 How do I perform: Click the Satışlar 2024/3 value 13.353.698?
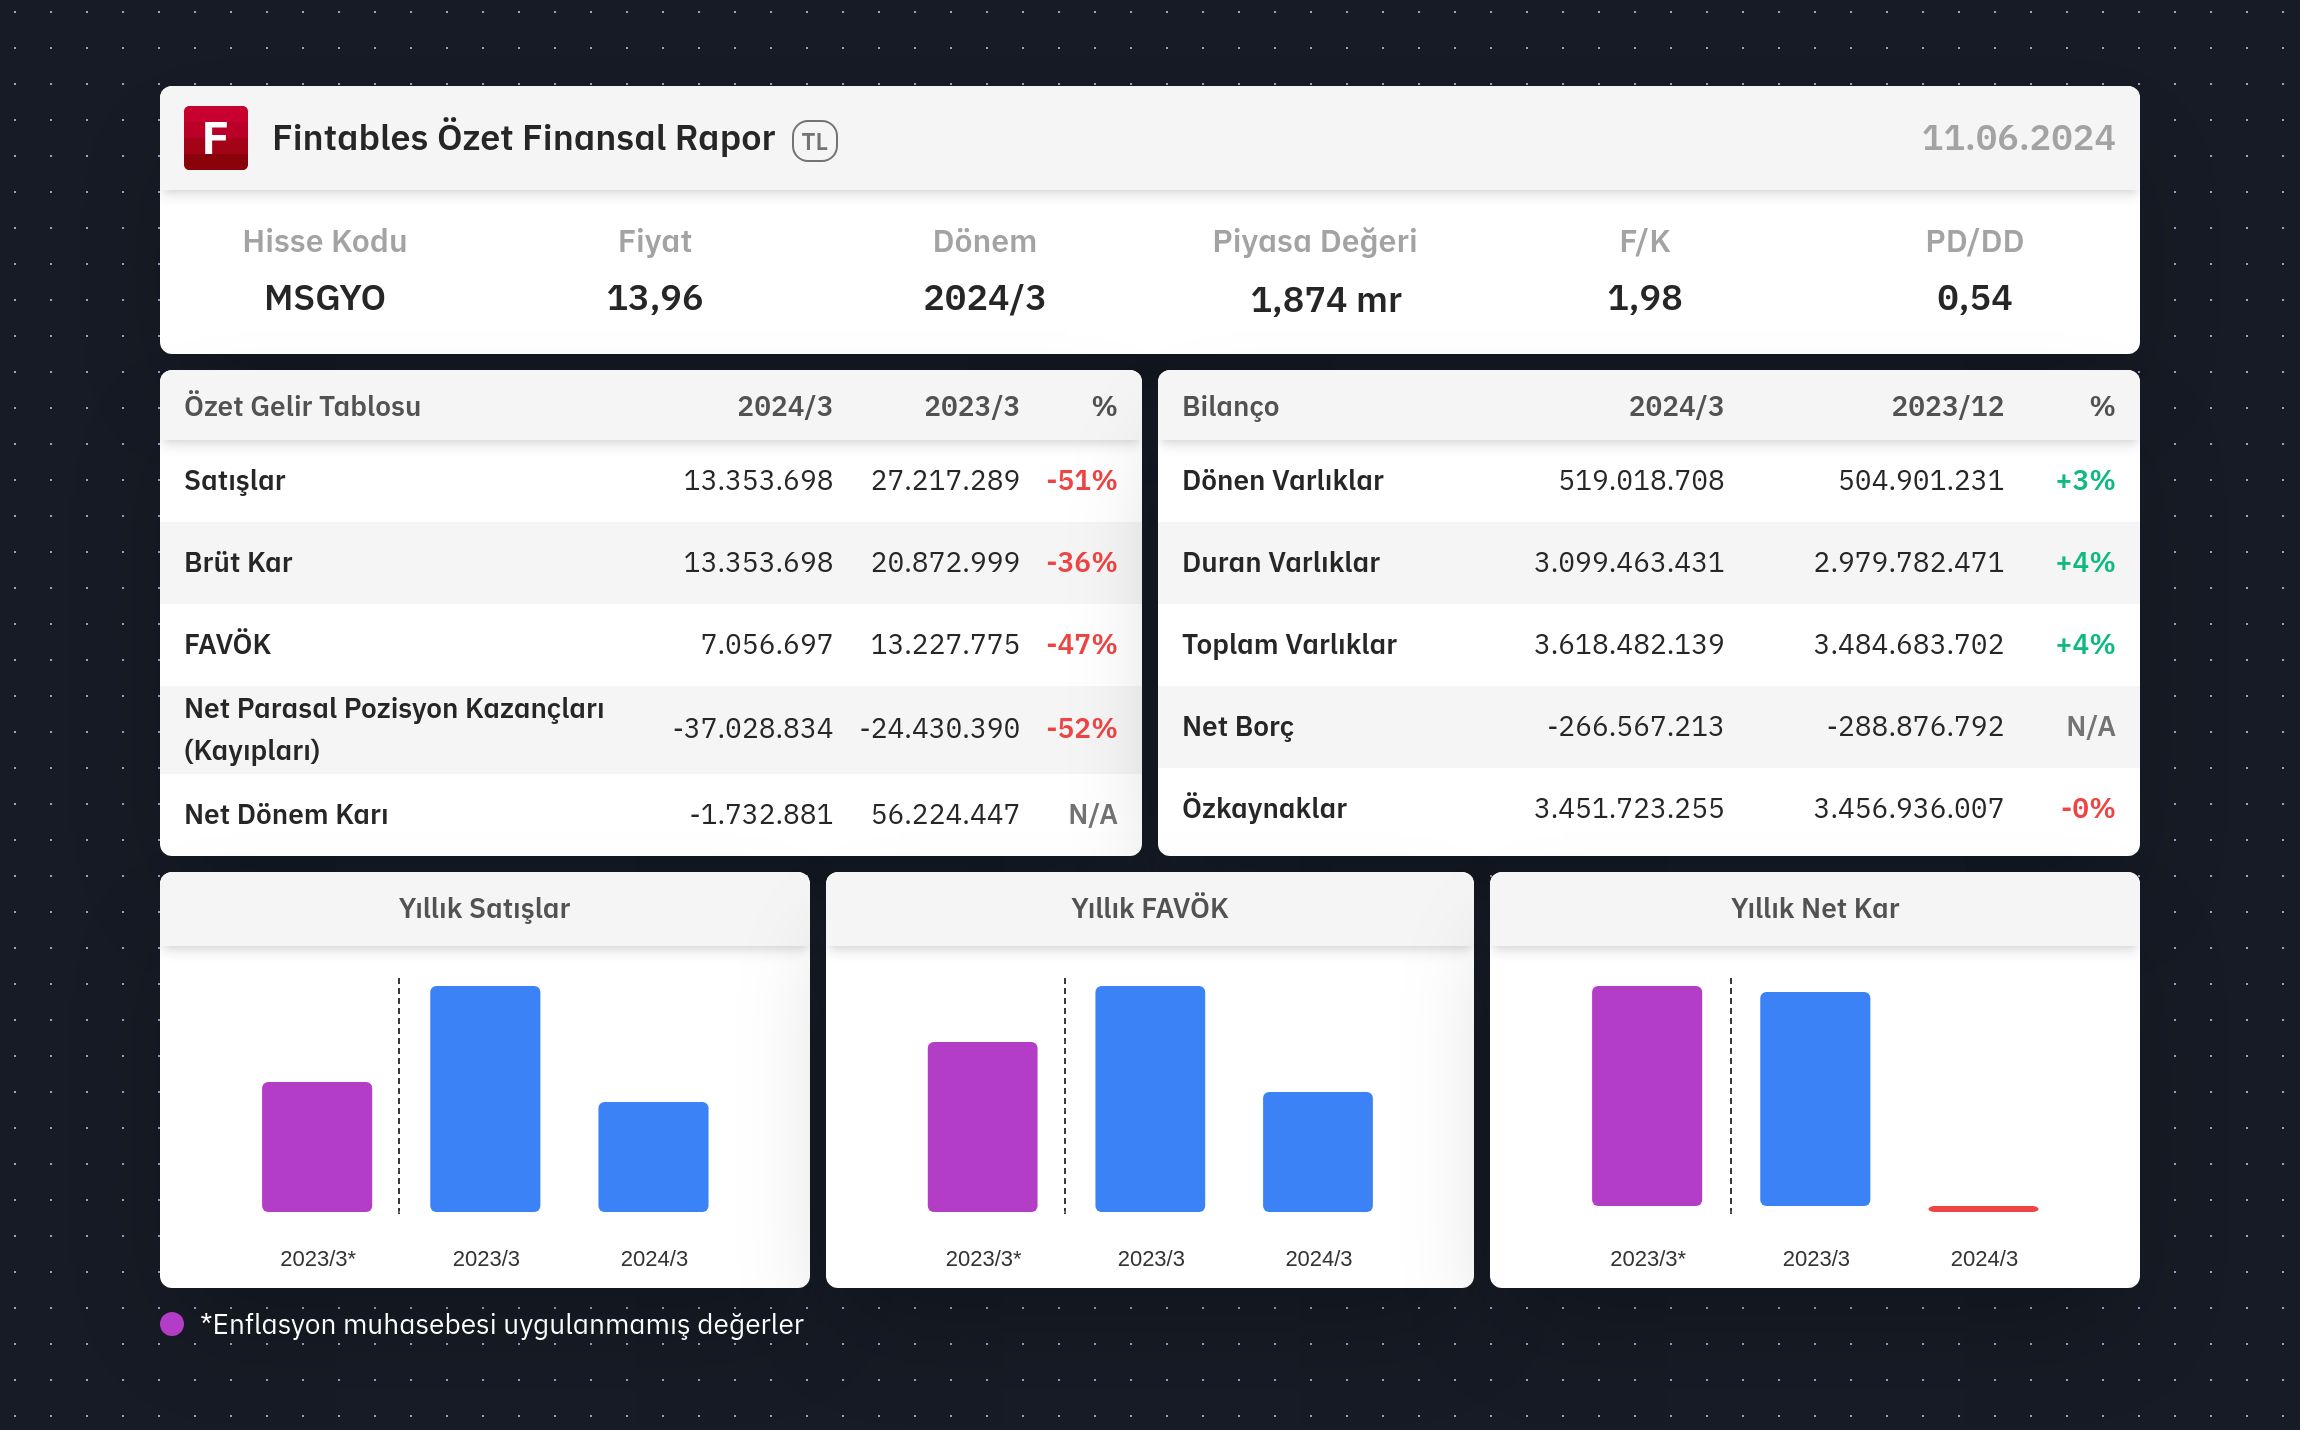pyautogui.click(x=758, y=481)
